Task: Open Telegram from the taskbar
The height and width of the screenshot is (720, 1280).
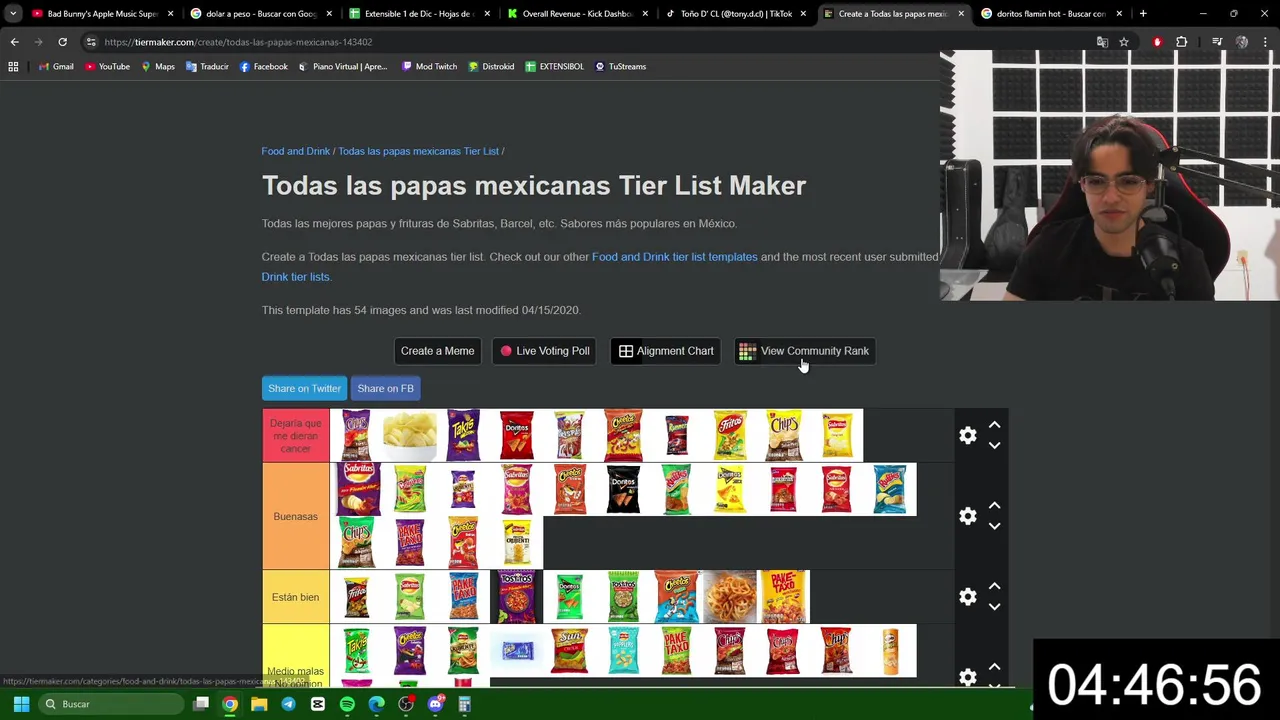Action: (289, 704)
